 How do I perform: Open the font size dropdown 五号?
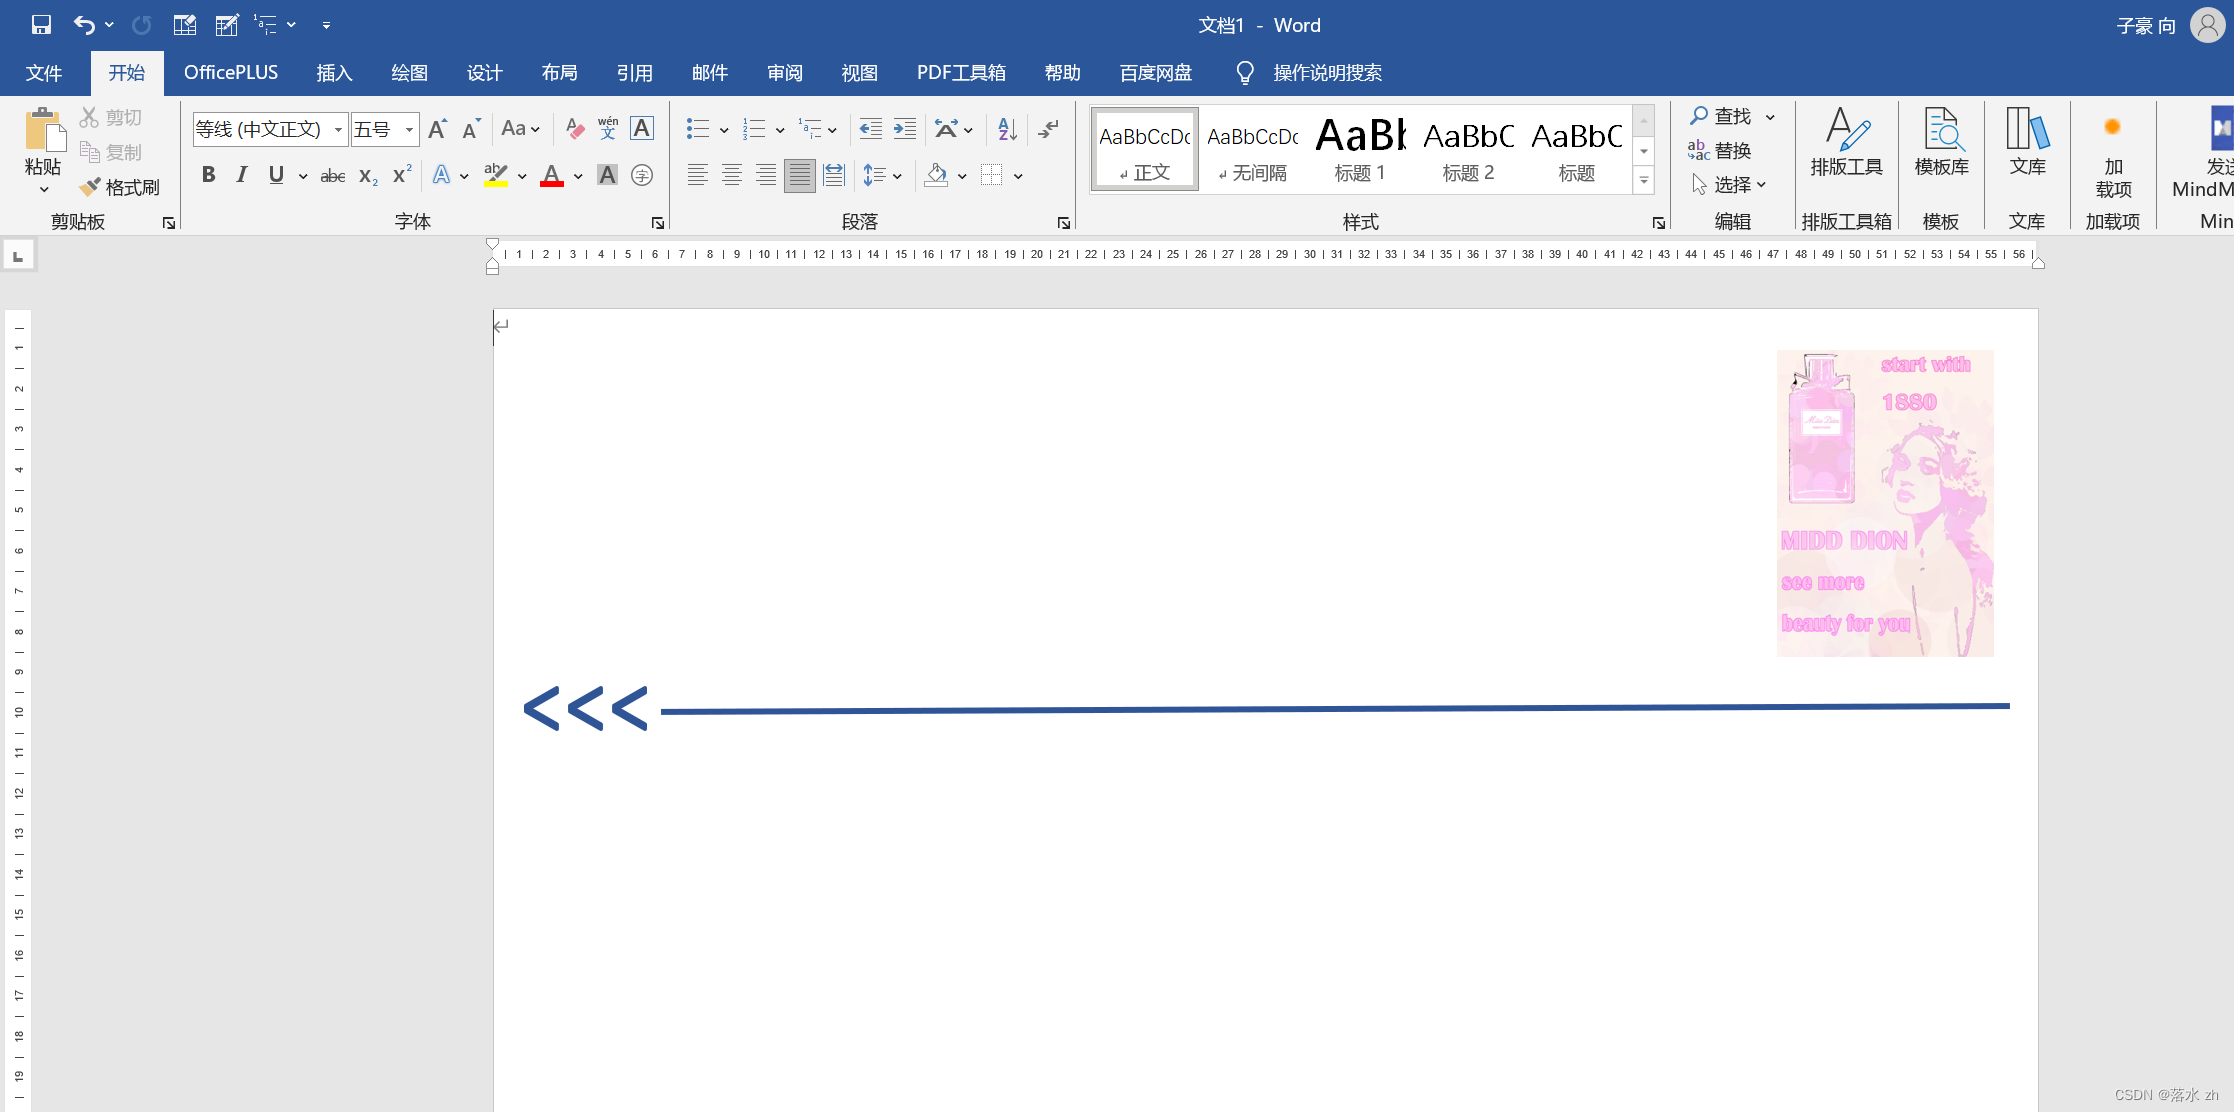tap(409, 129)
